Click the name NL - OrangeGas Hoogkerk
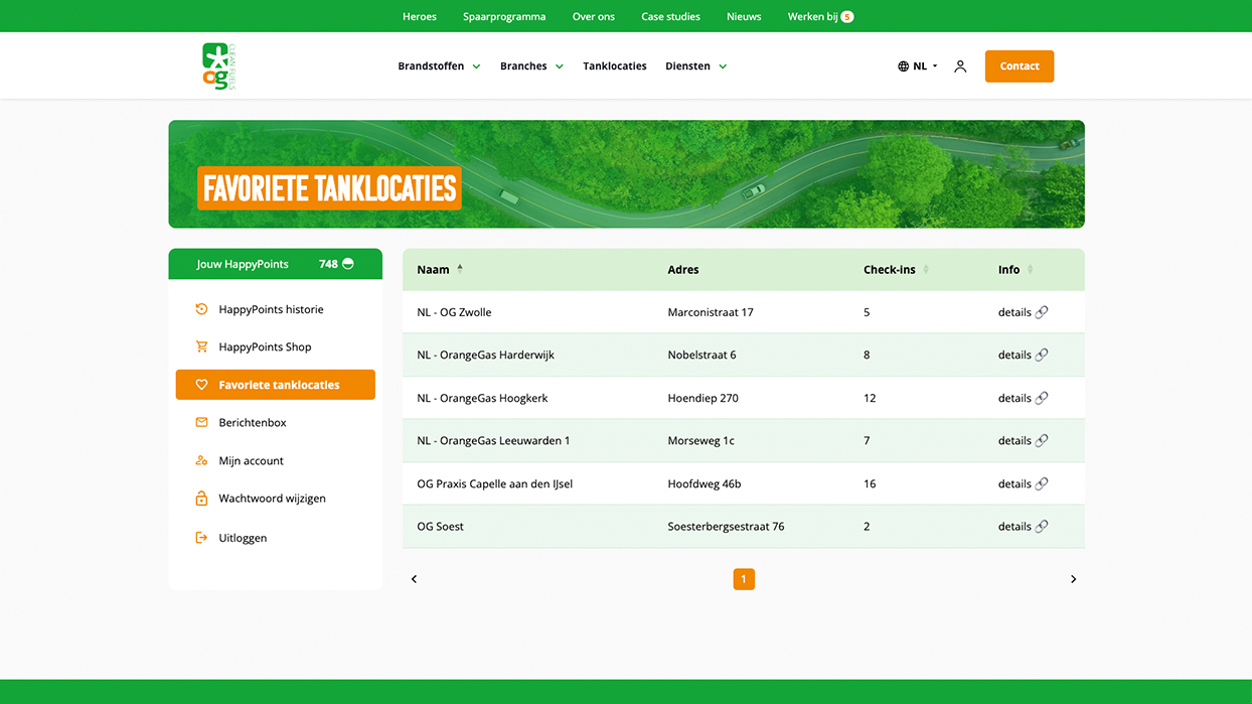 click(x=483, y=398)
